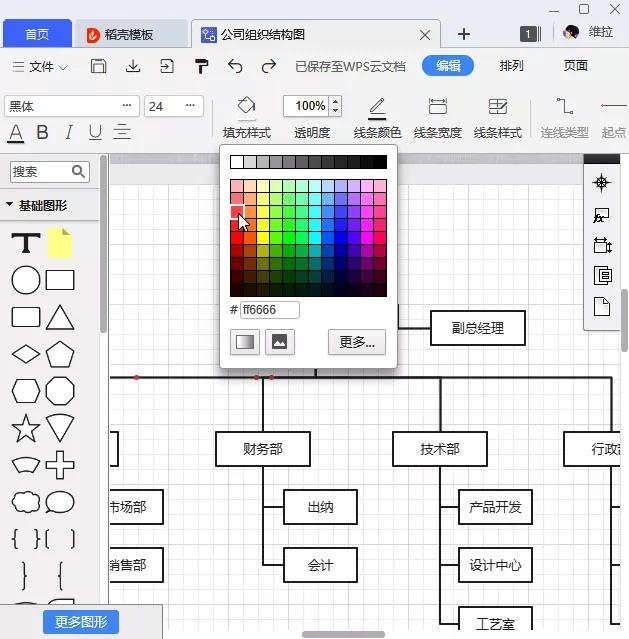Viewport: 629px width, 639px height.
Task: Click the hex color code input field
Action: point(270,310)
